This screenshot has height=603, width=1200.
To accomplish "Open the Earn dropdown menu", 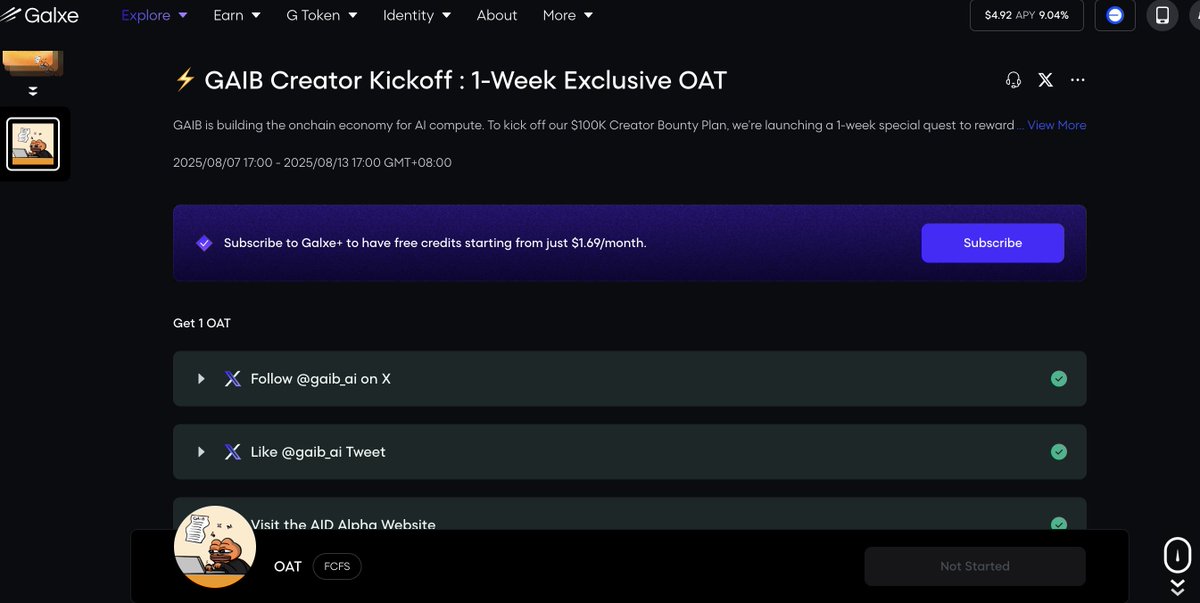I will pyautogui.click(x=237, y=15).
